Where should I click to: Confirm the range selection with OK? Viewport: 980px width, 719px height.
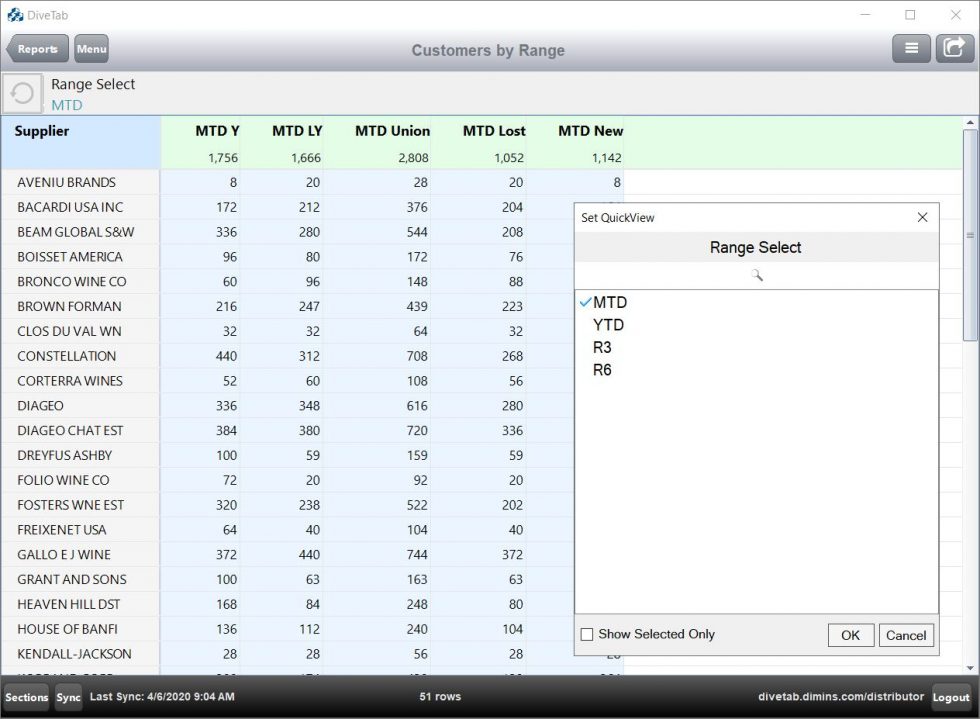pos(850,634)
